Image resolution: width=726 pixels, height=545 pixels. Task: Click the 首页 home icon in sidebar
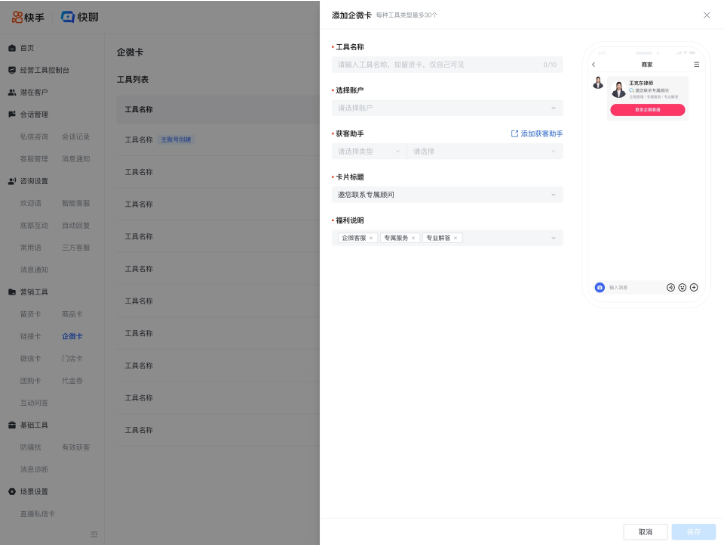click(x=12, y=48)
